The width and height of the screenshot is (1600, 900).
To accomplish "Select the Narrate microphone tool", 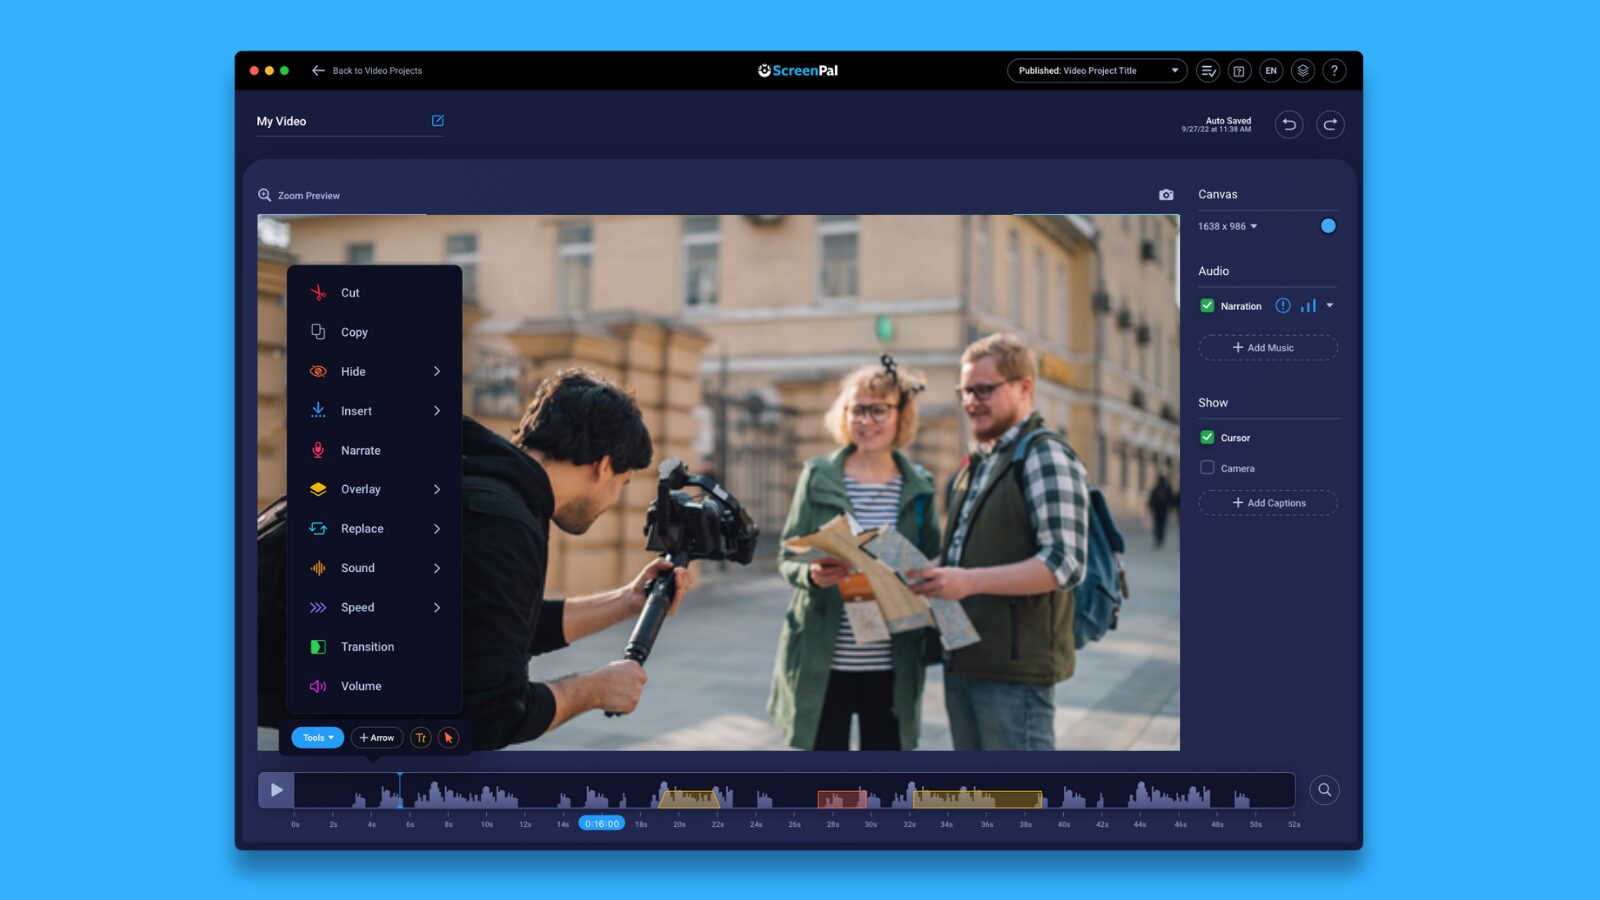I will click(x=318, y=450).
